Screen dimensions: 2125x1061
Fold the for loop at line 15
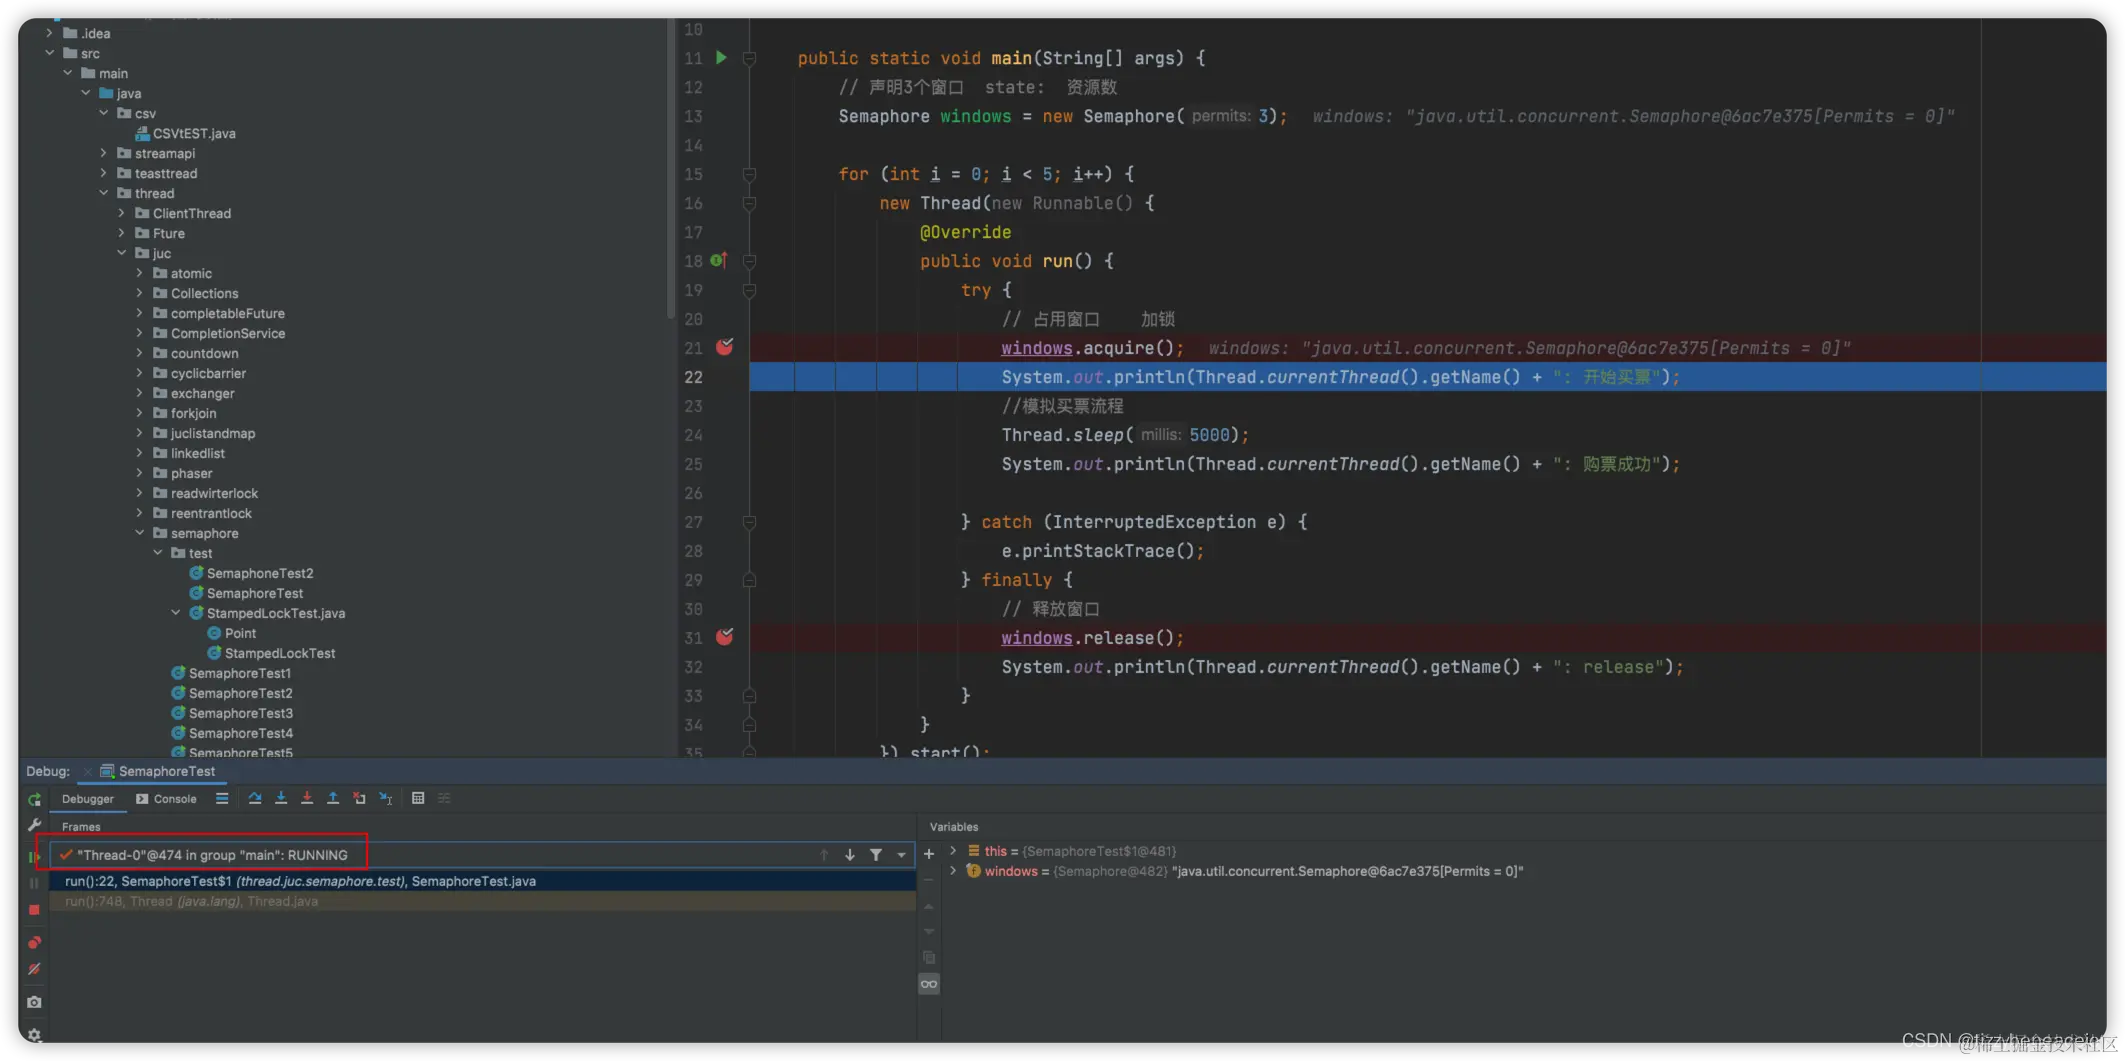[x=749, y=175]
